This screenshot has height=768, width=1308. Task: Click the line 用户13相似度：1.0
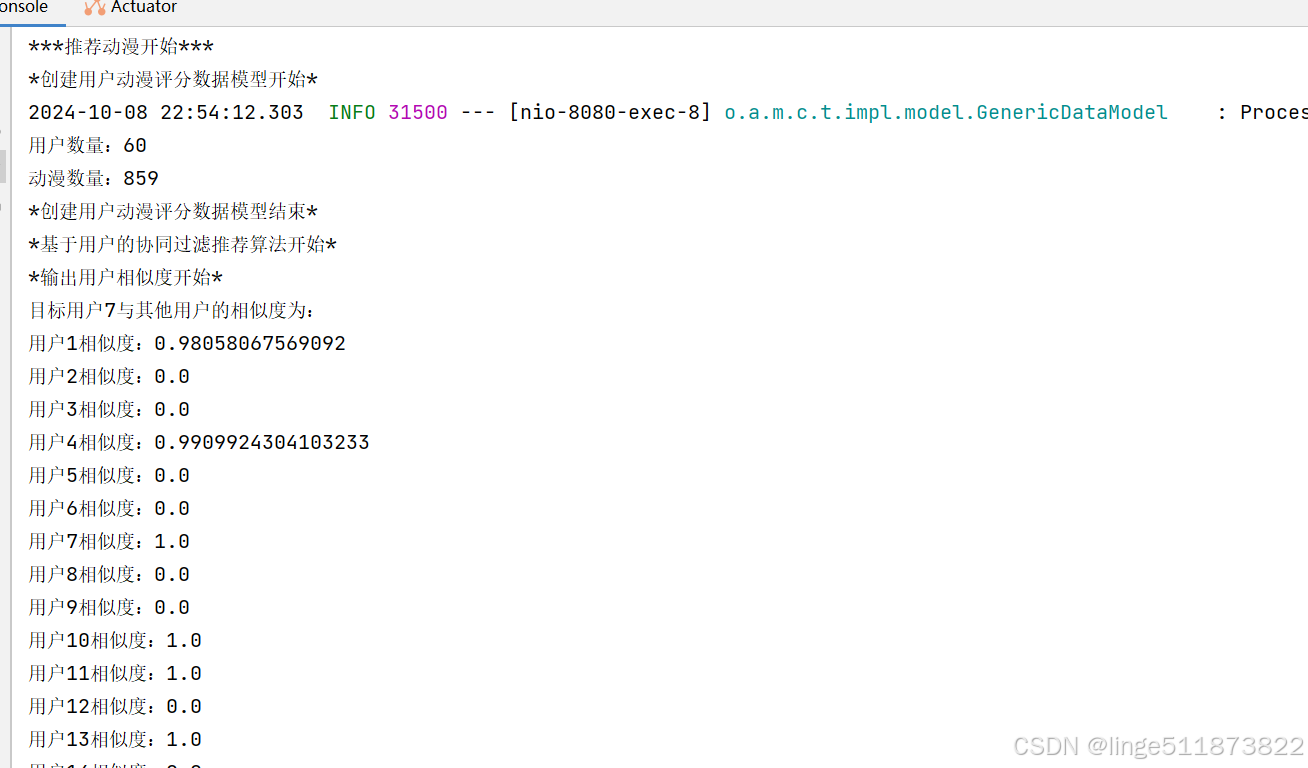[115, 740]
